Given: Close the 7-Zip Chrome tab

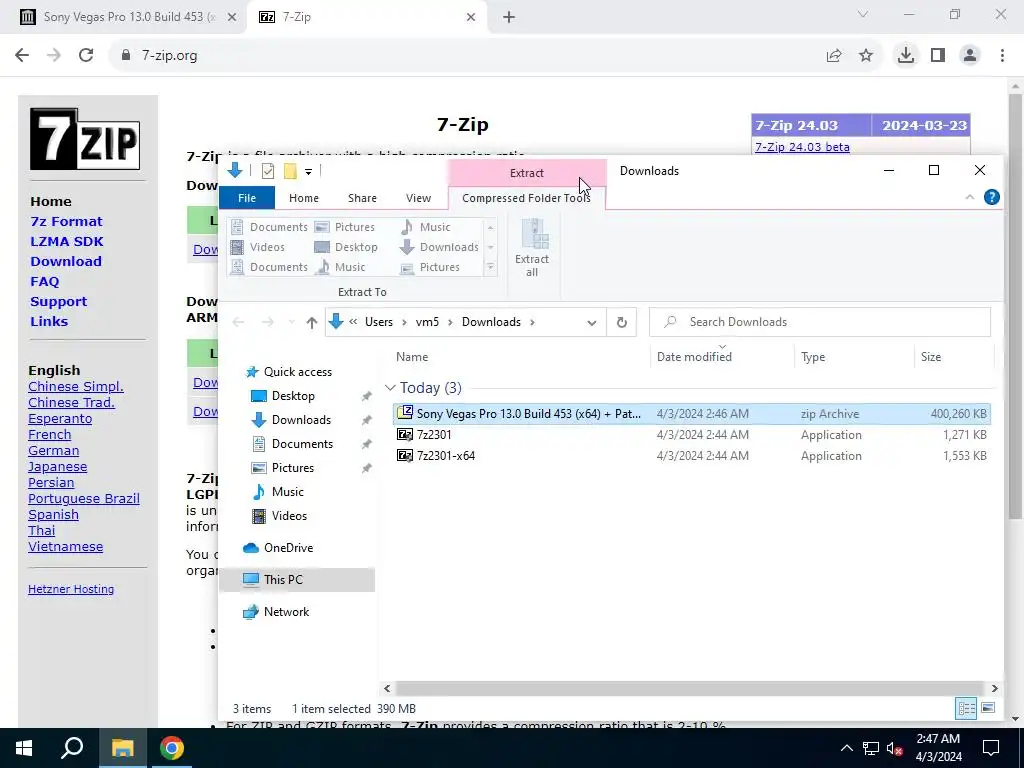Looking at the screenshot, I should pos(471,18).
